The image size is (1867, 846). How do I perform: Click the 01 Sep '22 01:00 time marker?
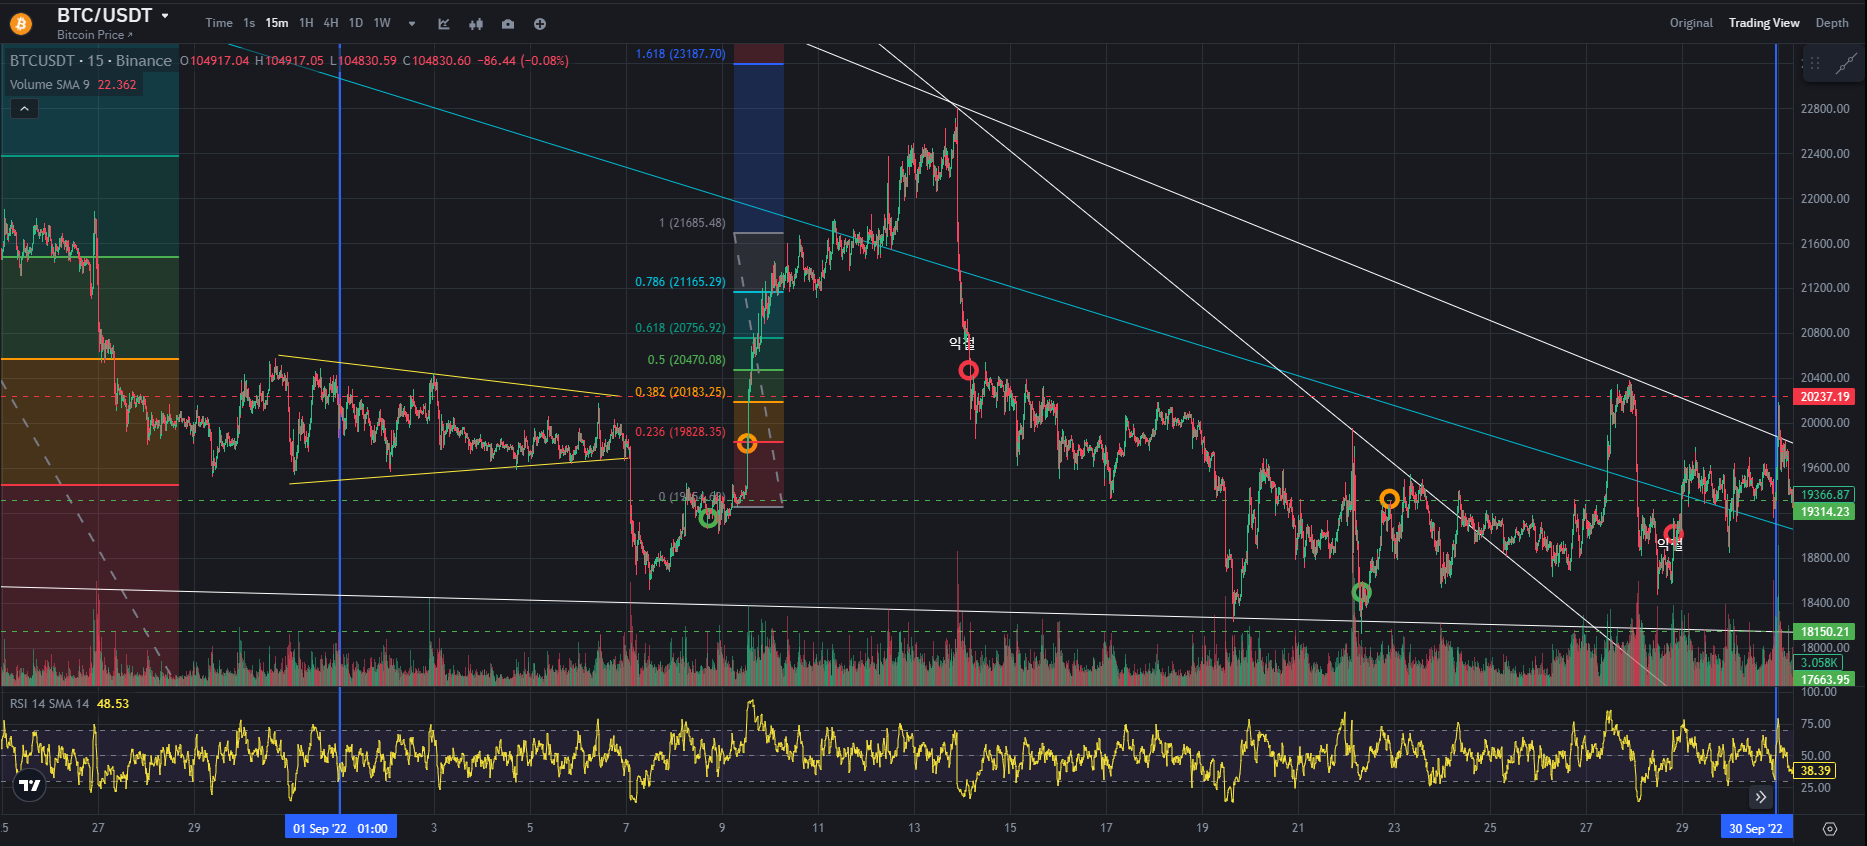coord(340,828)
